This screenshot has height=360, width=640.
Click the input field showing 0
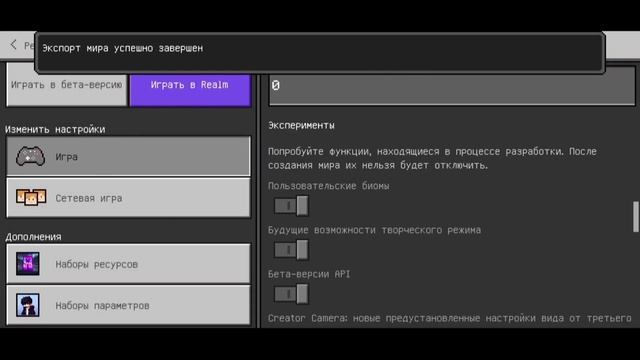452,86
